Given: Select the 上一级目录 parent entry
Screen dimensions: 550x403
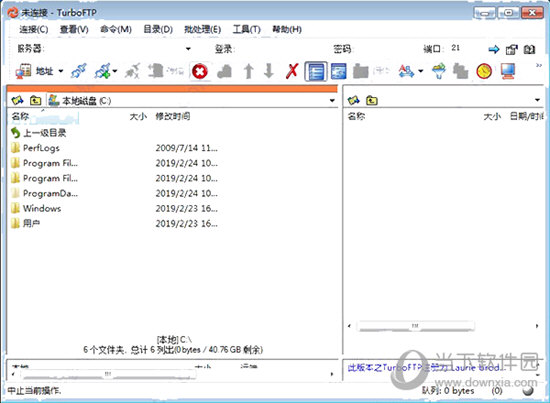Looking at the screenshot, I should click(39, 133).
